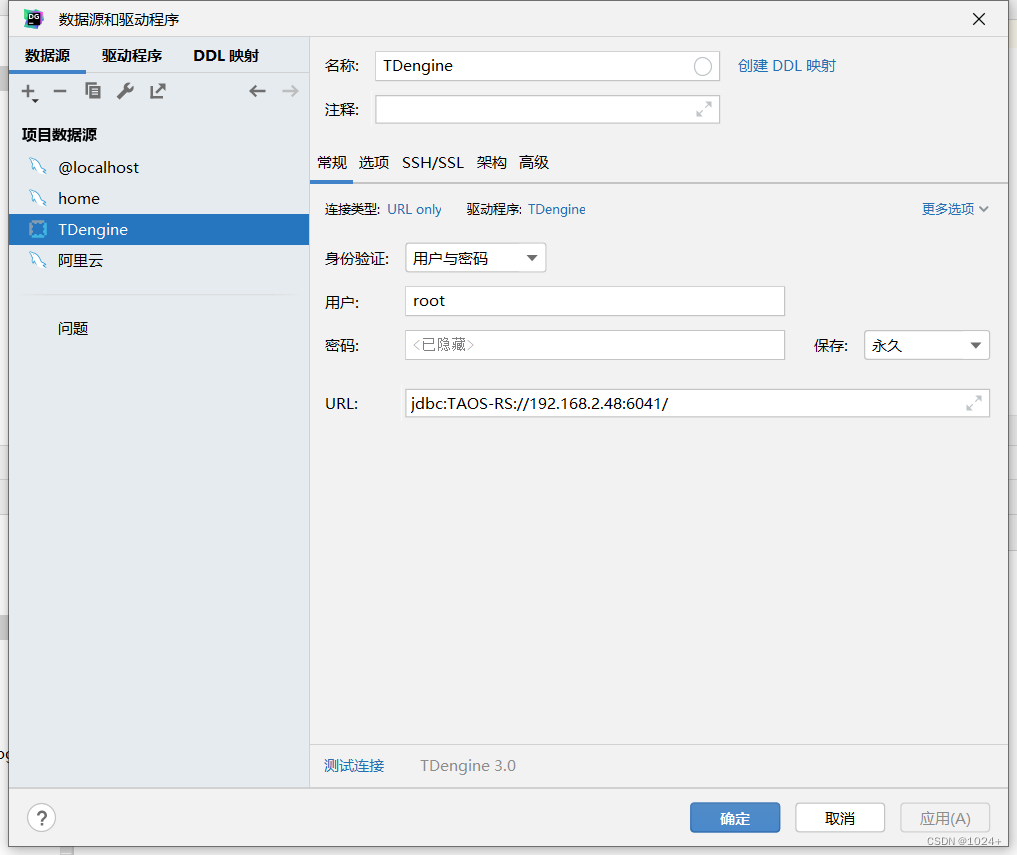Open the 高级 tab
This screenshot has height=855, width=1017.
coord(534,162)
